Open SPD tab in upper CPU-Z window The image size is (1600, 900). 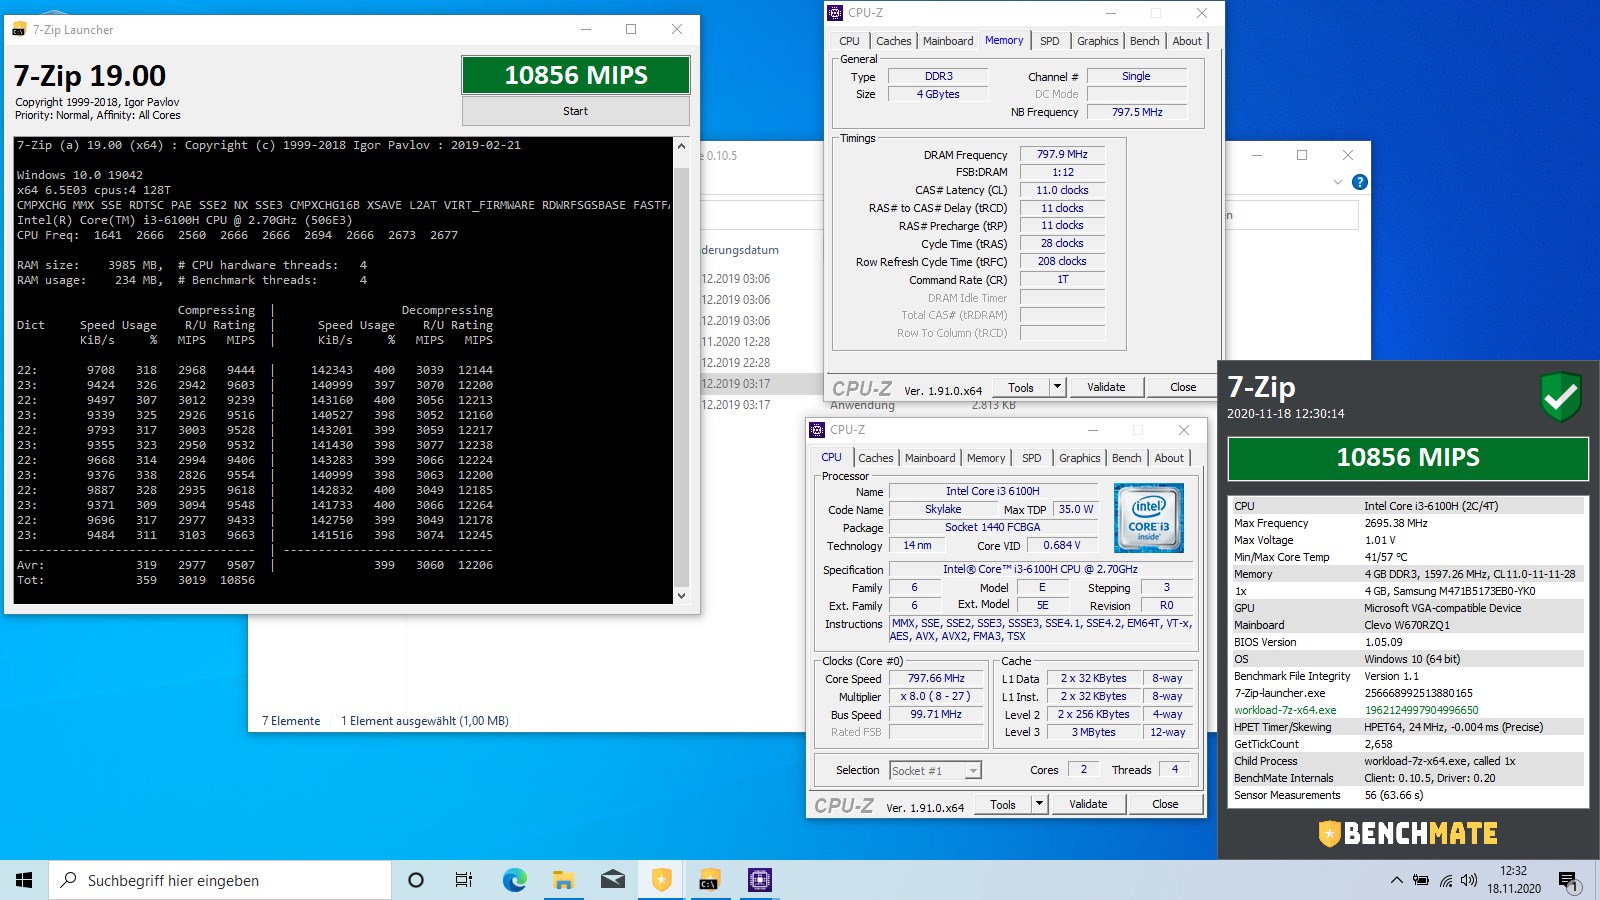[x=1049, y=41]
